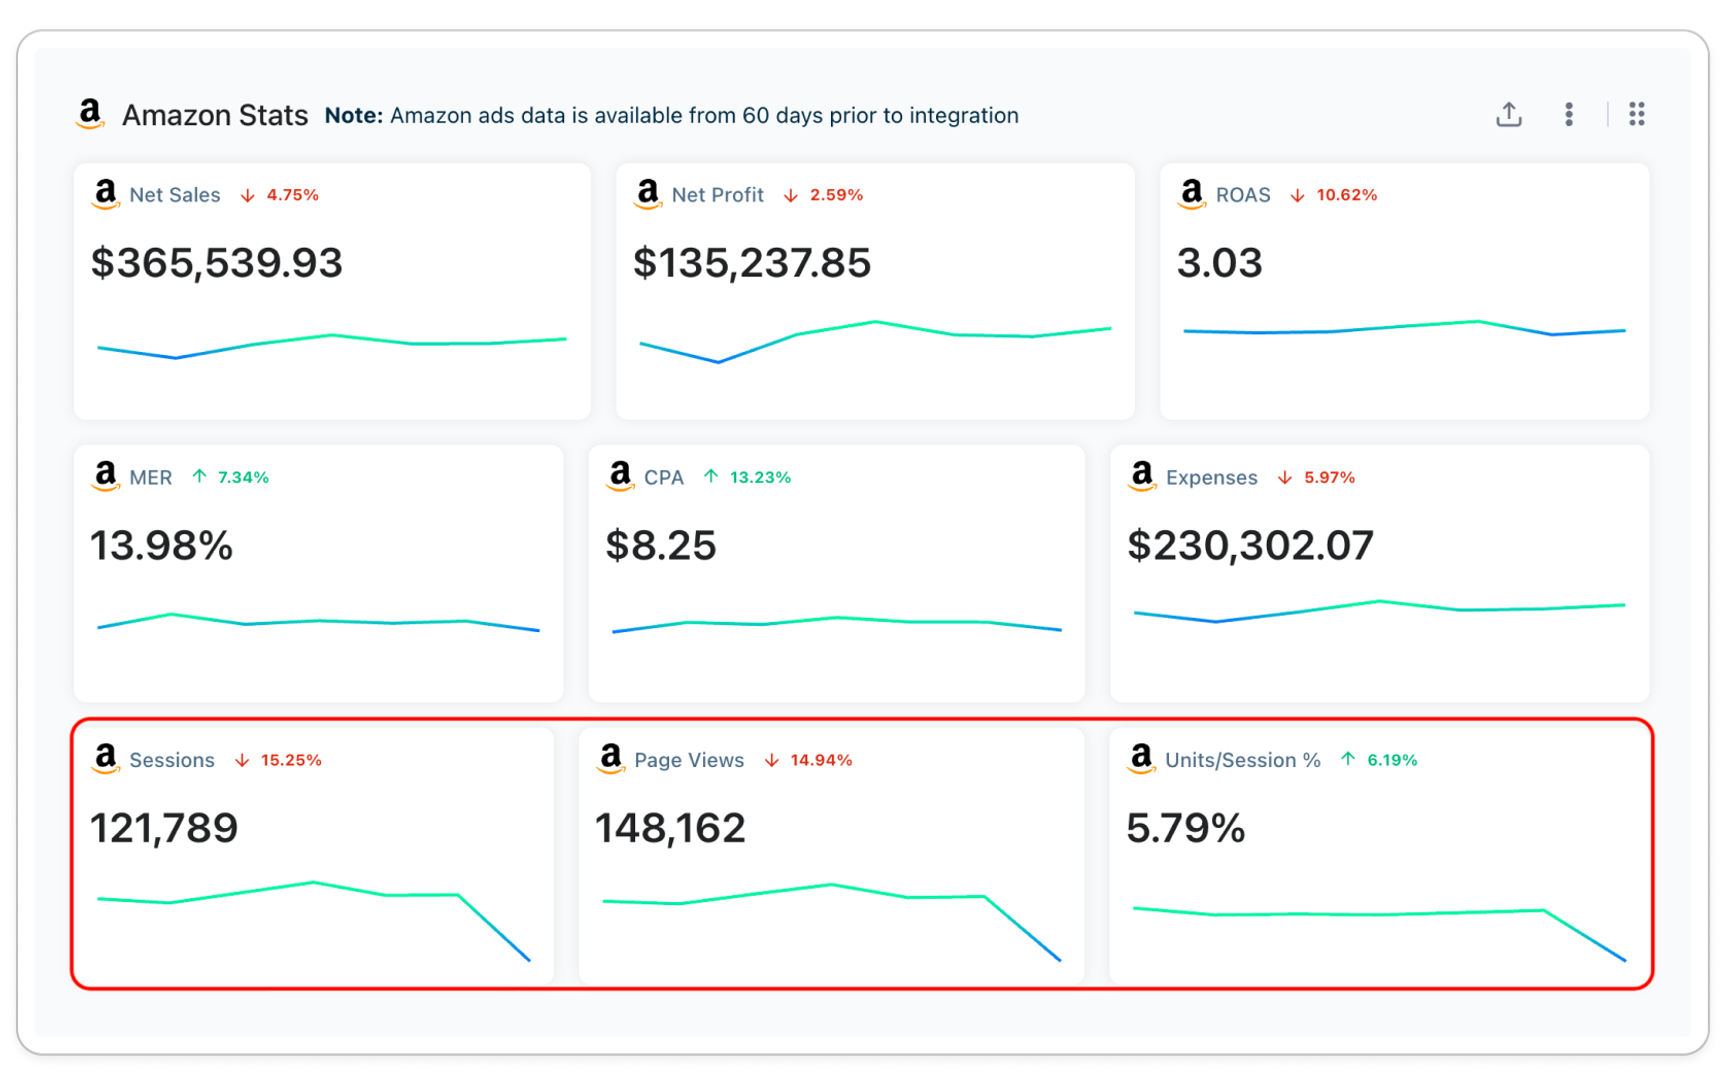
Task: Select the Net Profit card label
Action: pyautogui.click(x=717, y=195)
